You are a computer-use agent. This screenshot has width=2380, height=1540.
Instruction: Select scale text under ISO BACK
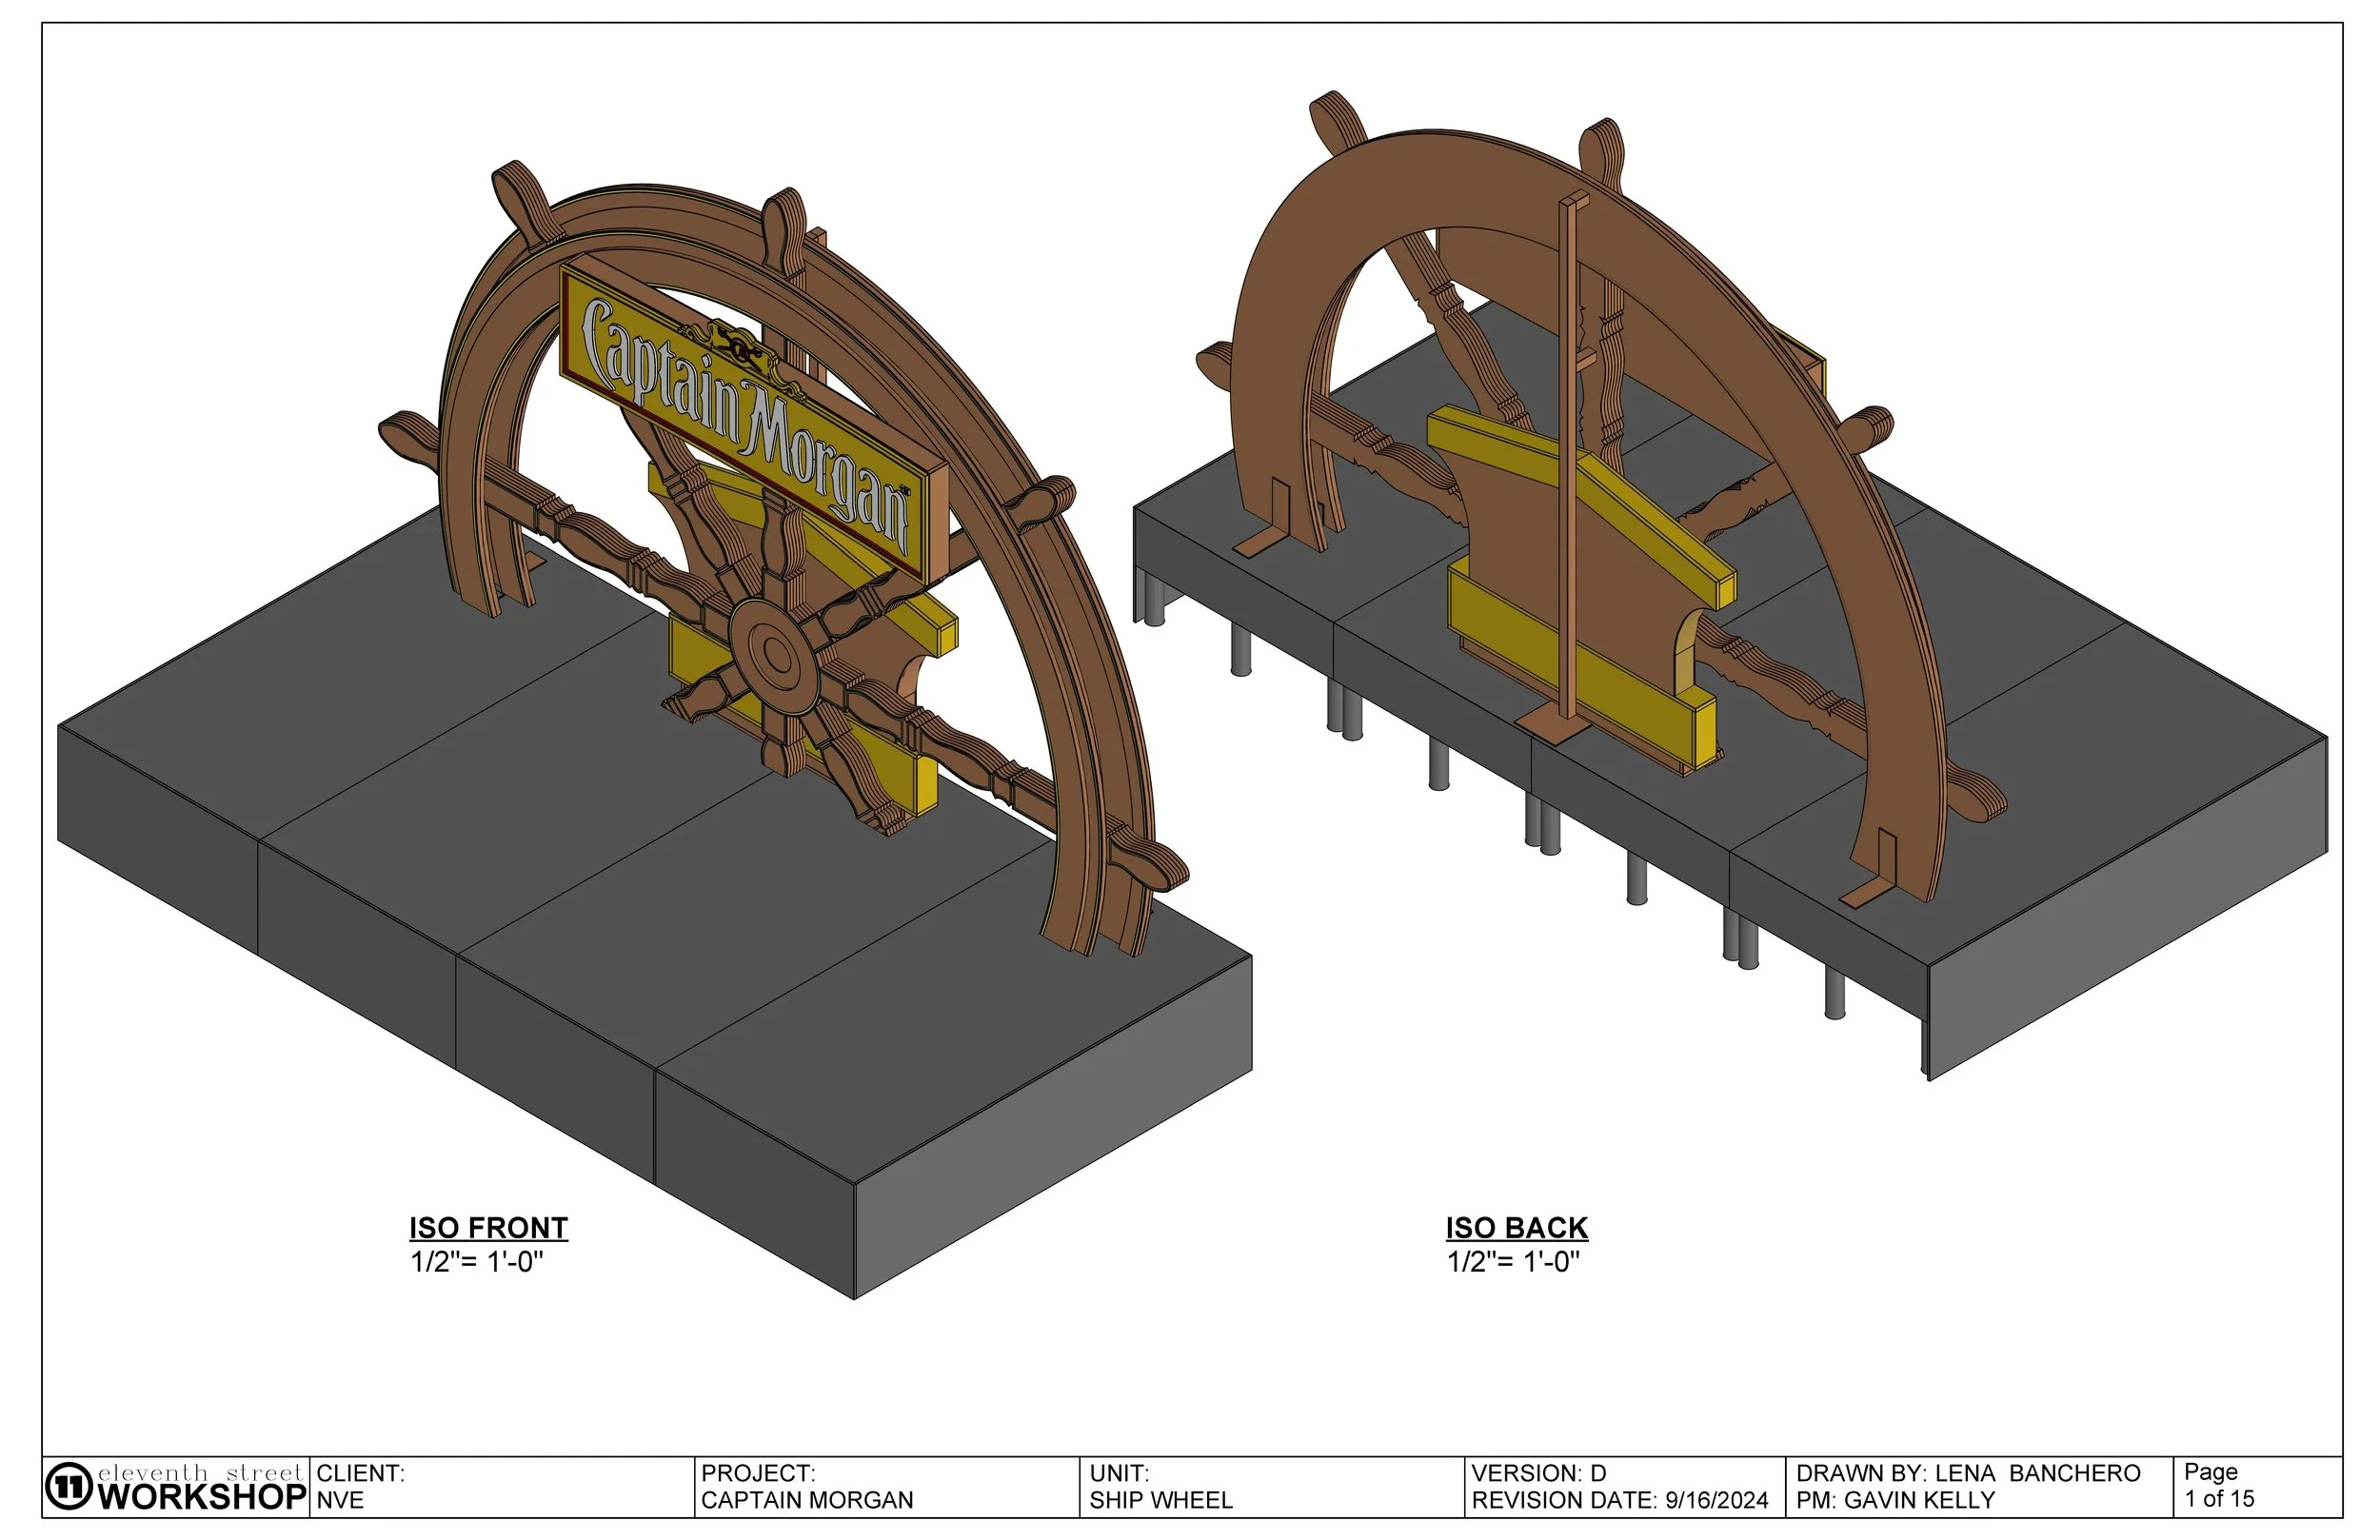1513,1262
